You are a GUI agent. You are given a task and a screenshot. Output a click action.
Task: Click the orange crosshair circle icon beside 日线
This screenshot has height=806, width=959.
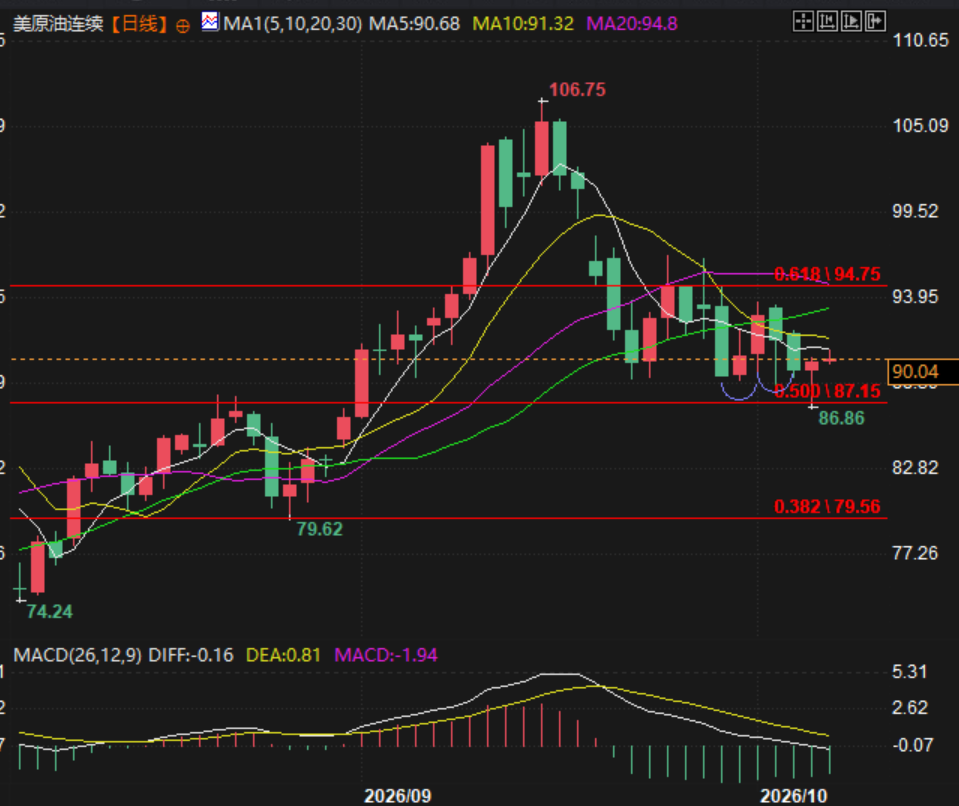click(x=183, y=26)
